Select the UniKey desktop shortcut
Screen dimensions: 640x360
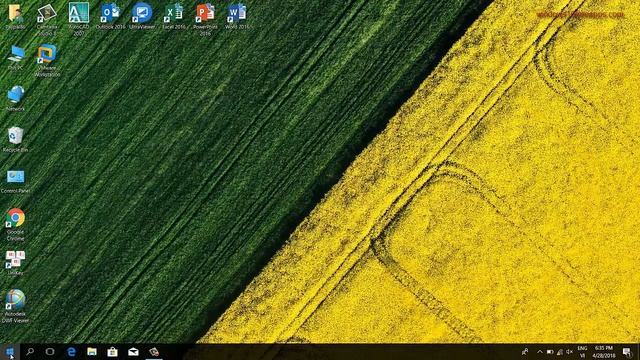click(15, 262)
